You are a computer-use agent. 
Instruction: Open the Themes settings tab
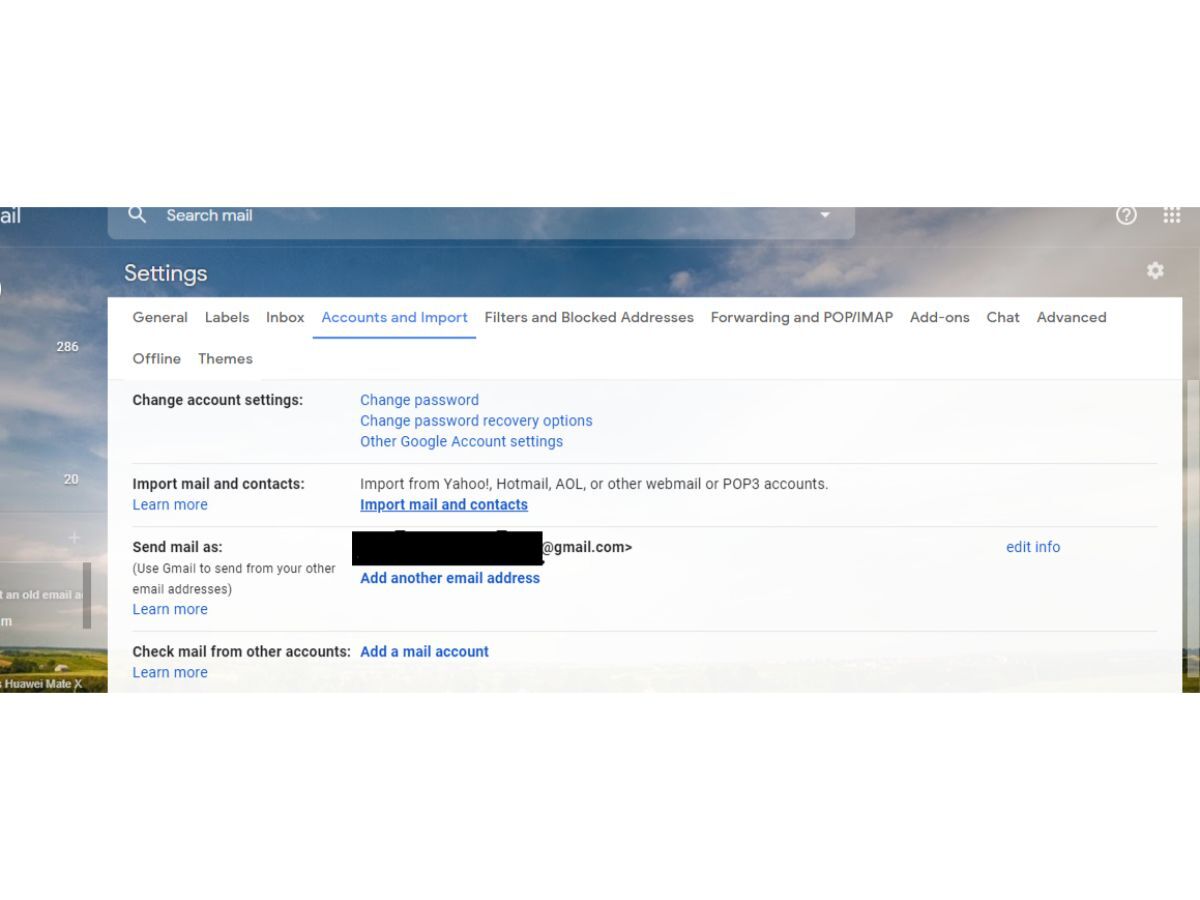(x=225, y=359)
